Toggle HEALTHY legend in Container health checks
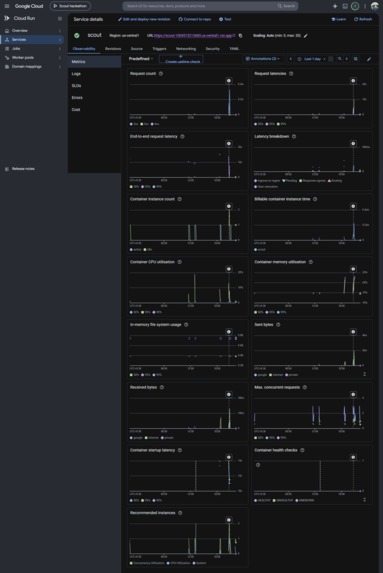 pyautogui.click(x=262, y=501)
